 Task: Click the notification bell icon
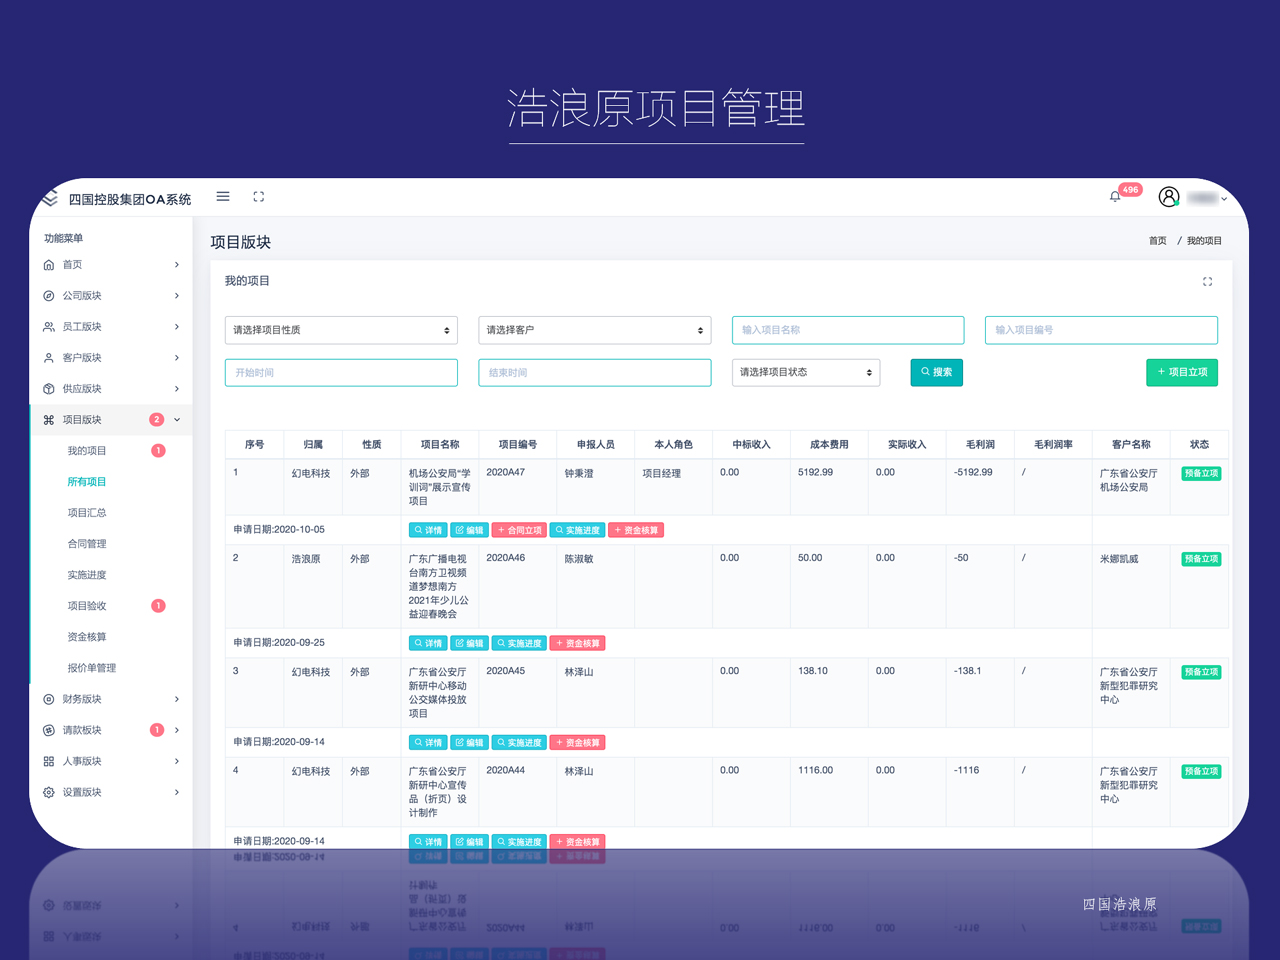pos(1115,197)
